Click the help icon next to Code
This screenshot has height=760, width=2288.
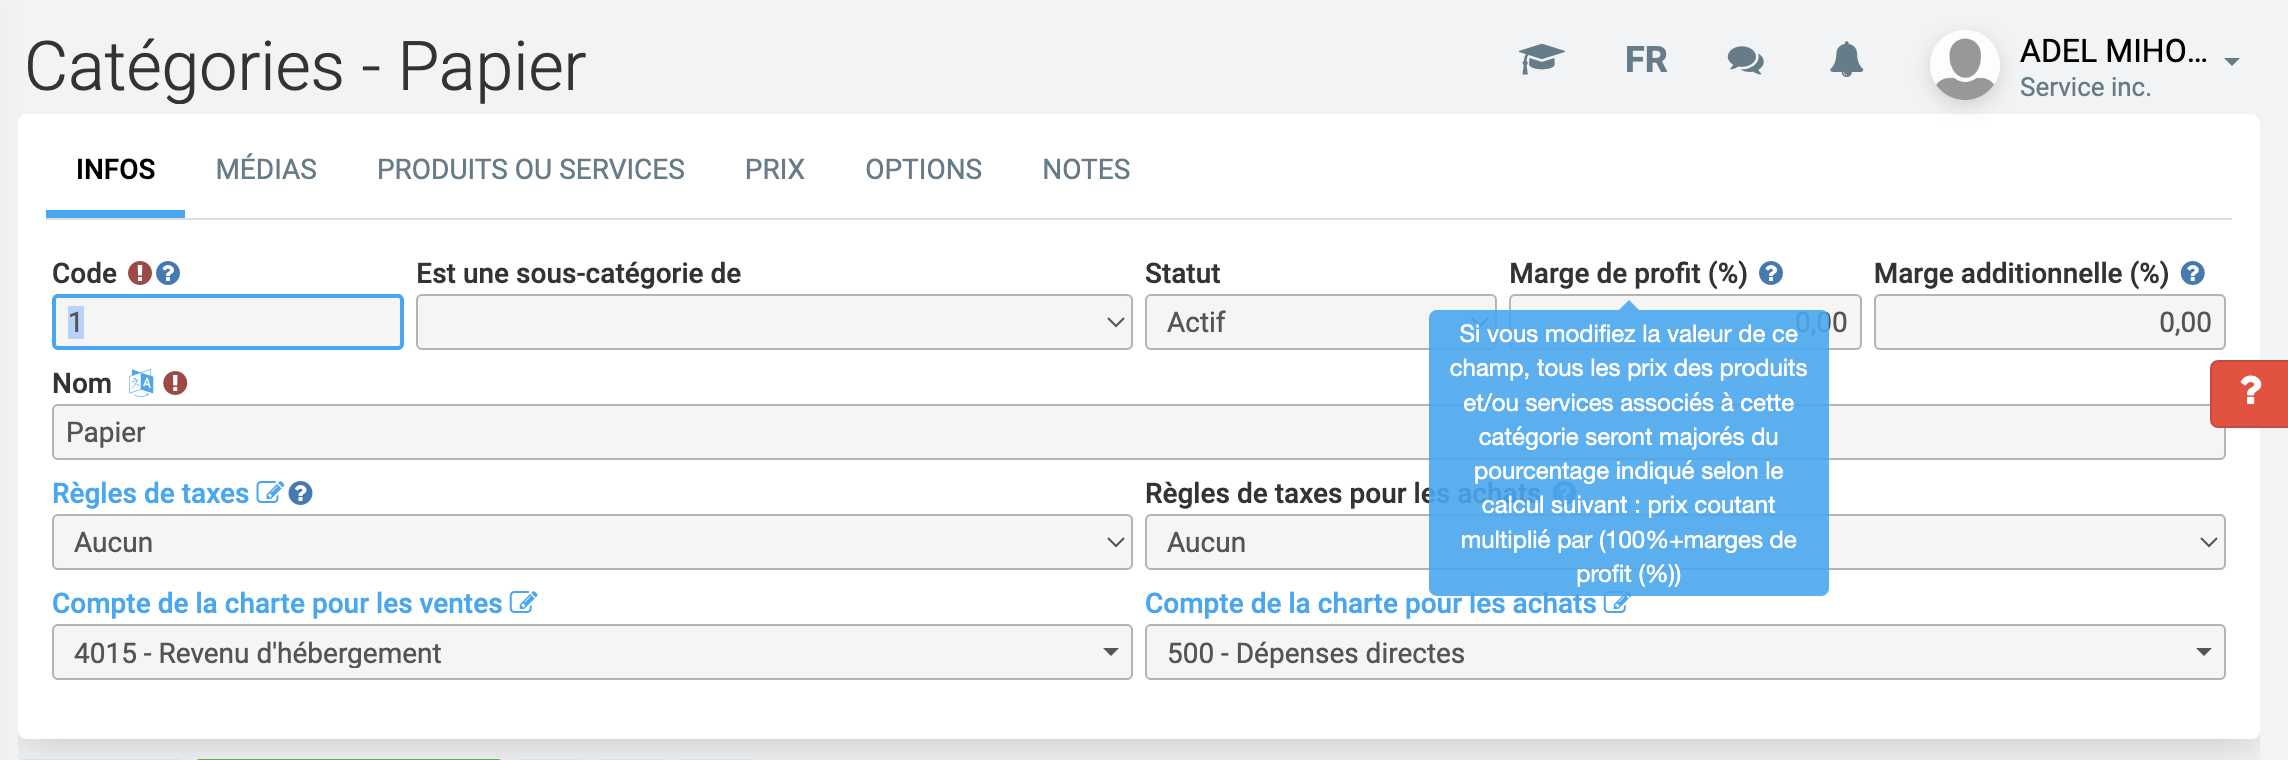click(169, 273)
